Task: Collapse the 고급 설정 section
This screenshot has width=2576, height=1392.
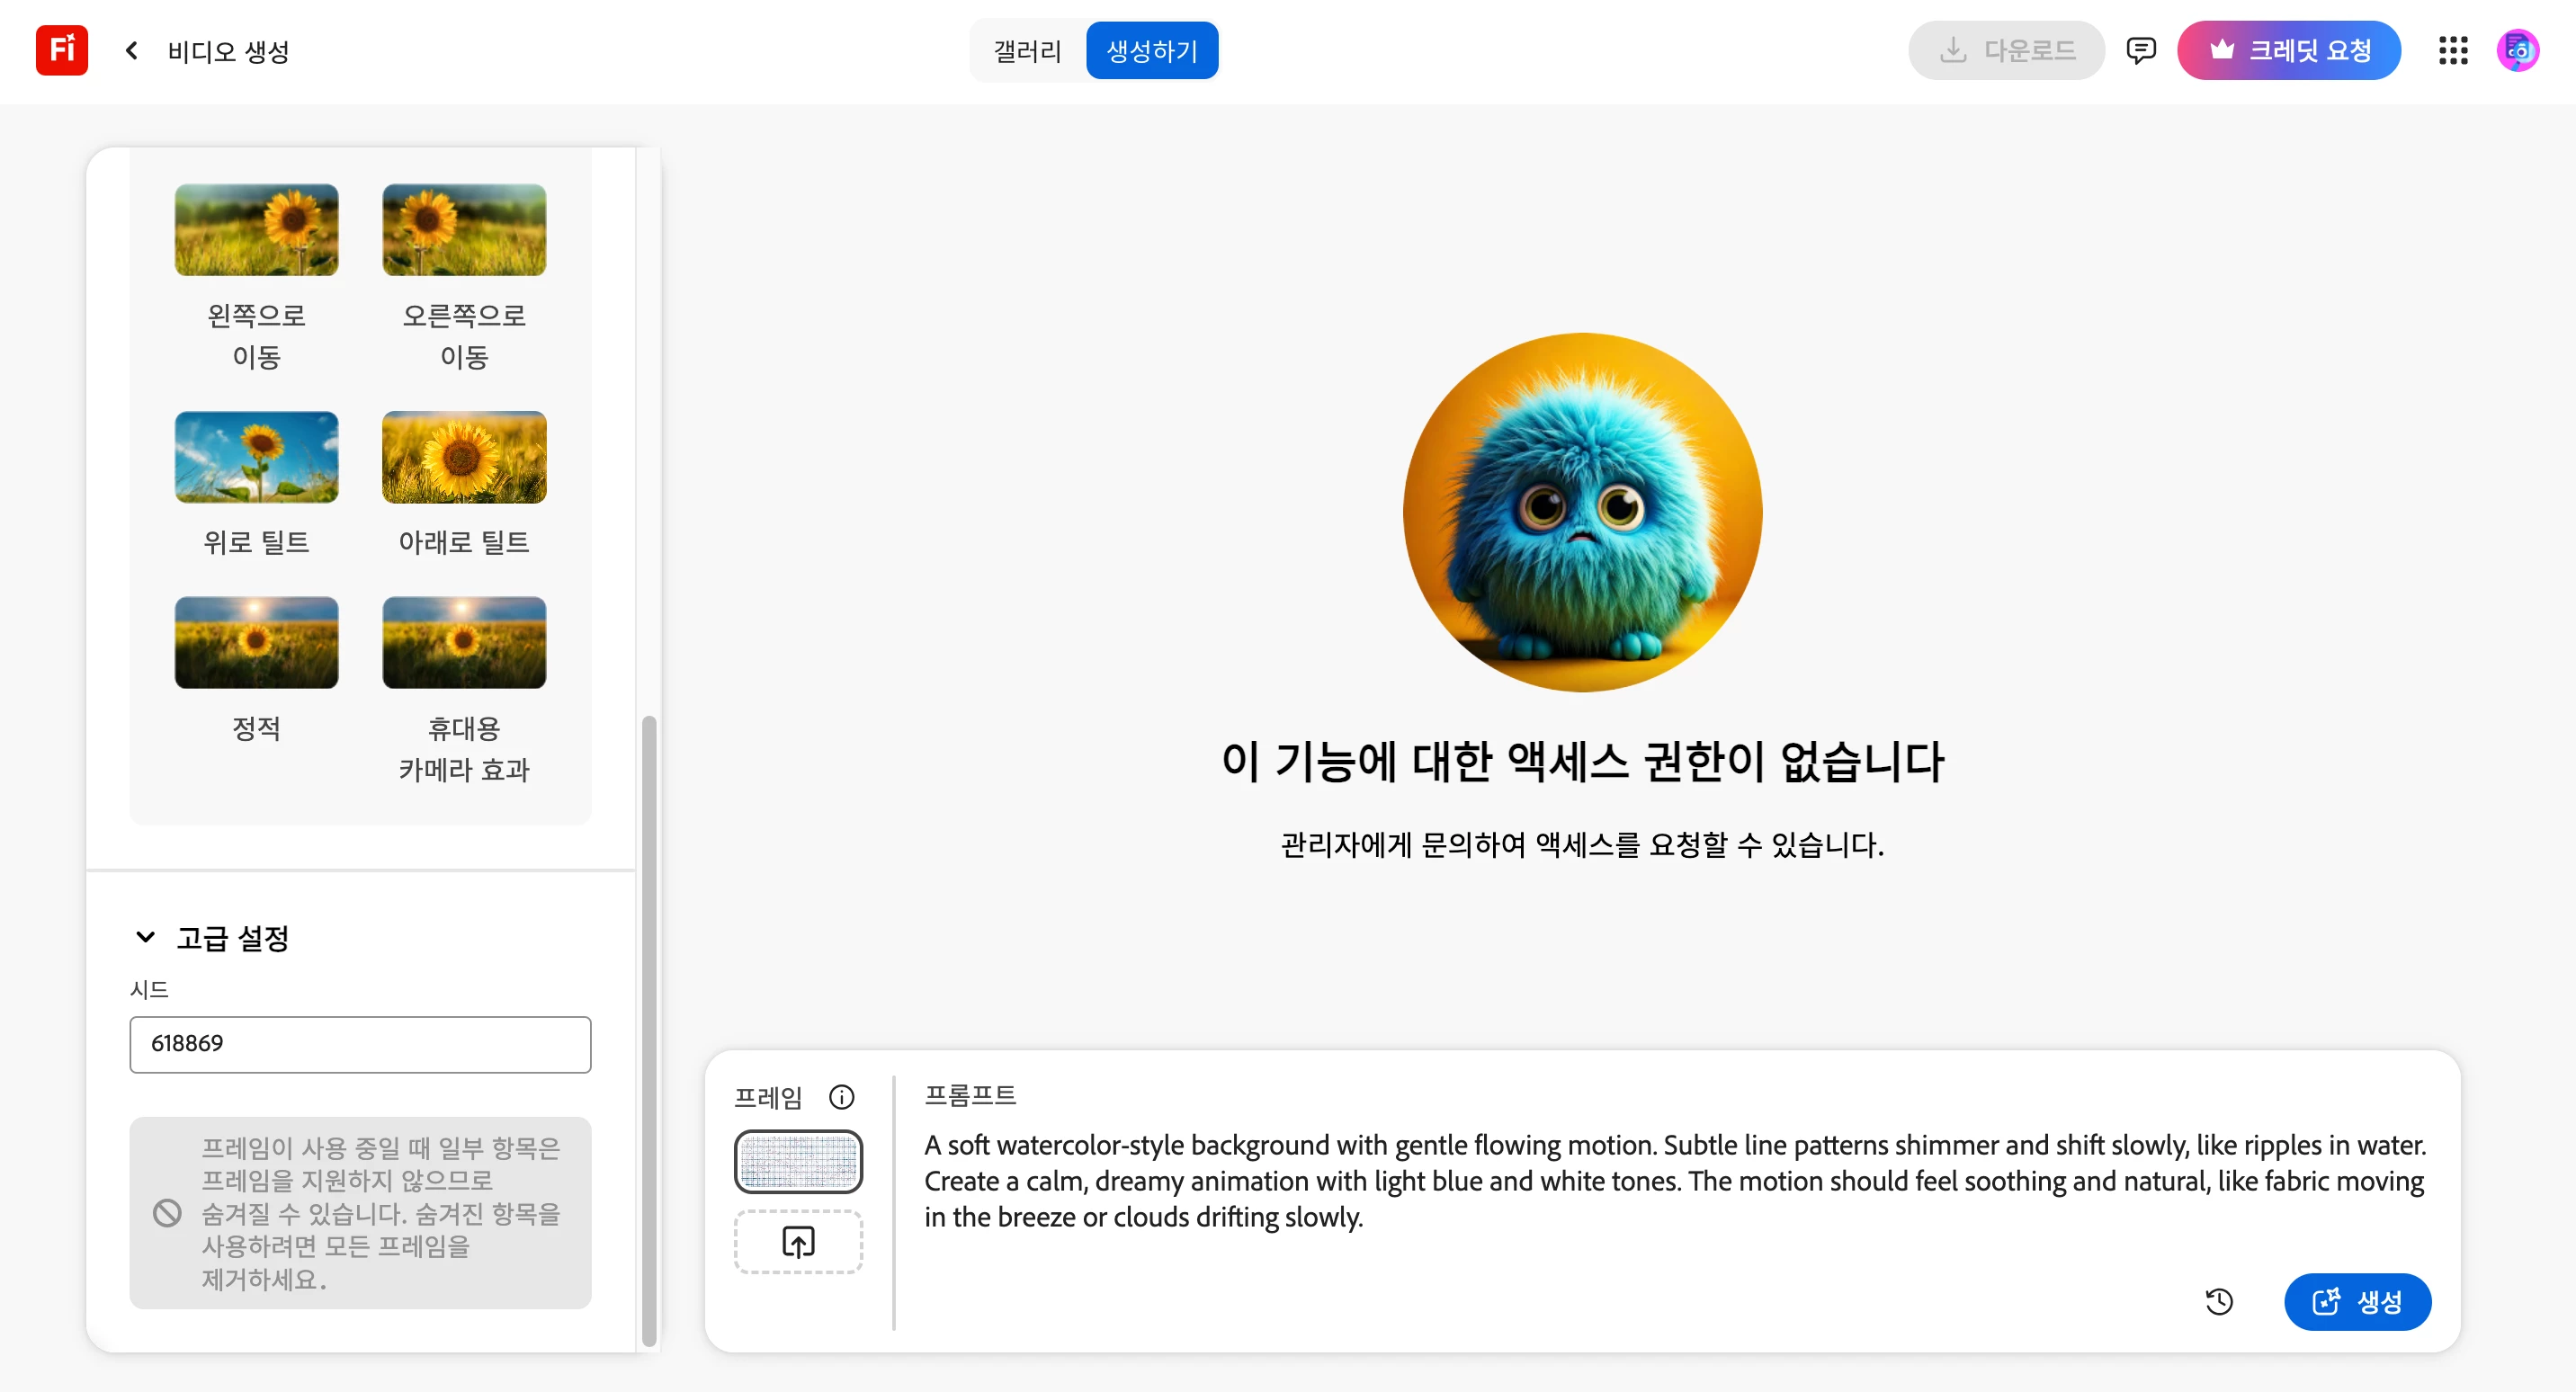Action: coord(146,937)
